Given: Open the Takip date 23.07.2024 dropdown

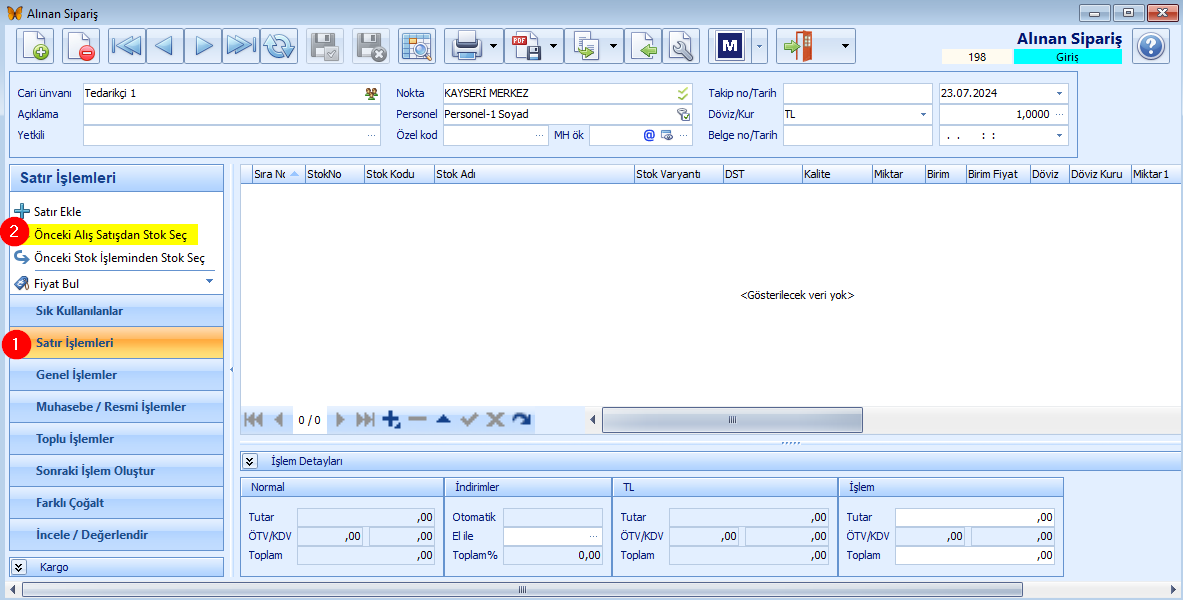Looking at the screenshot, I should coord(1059,94).
